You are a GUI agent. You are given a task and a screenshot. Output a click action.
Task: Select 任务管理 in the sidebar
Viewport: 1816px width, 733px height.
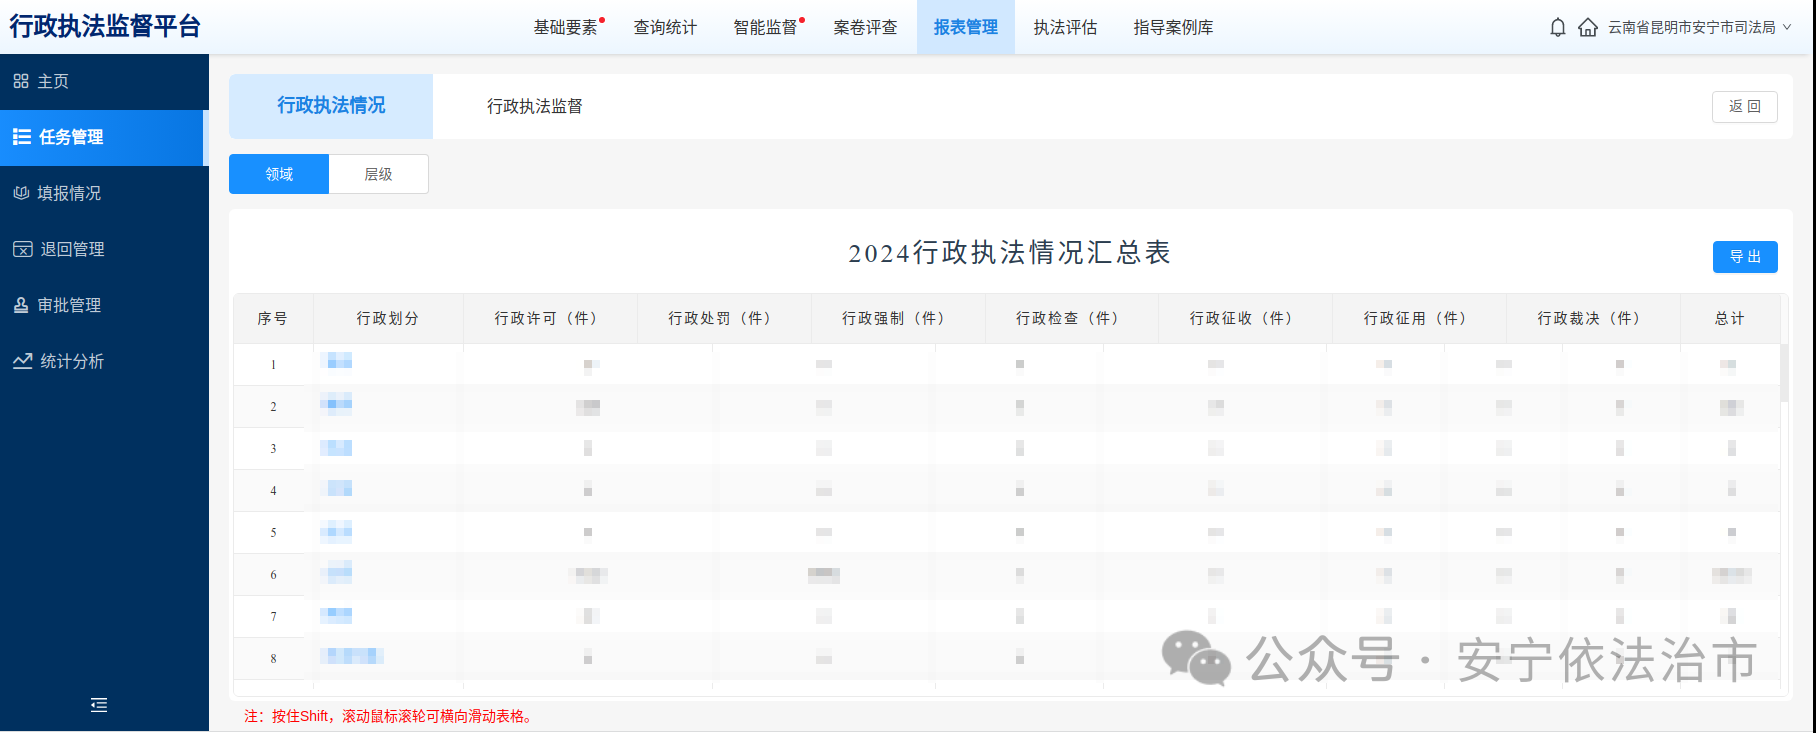(x=70, y=138)
